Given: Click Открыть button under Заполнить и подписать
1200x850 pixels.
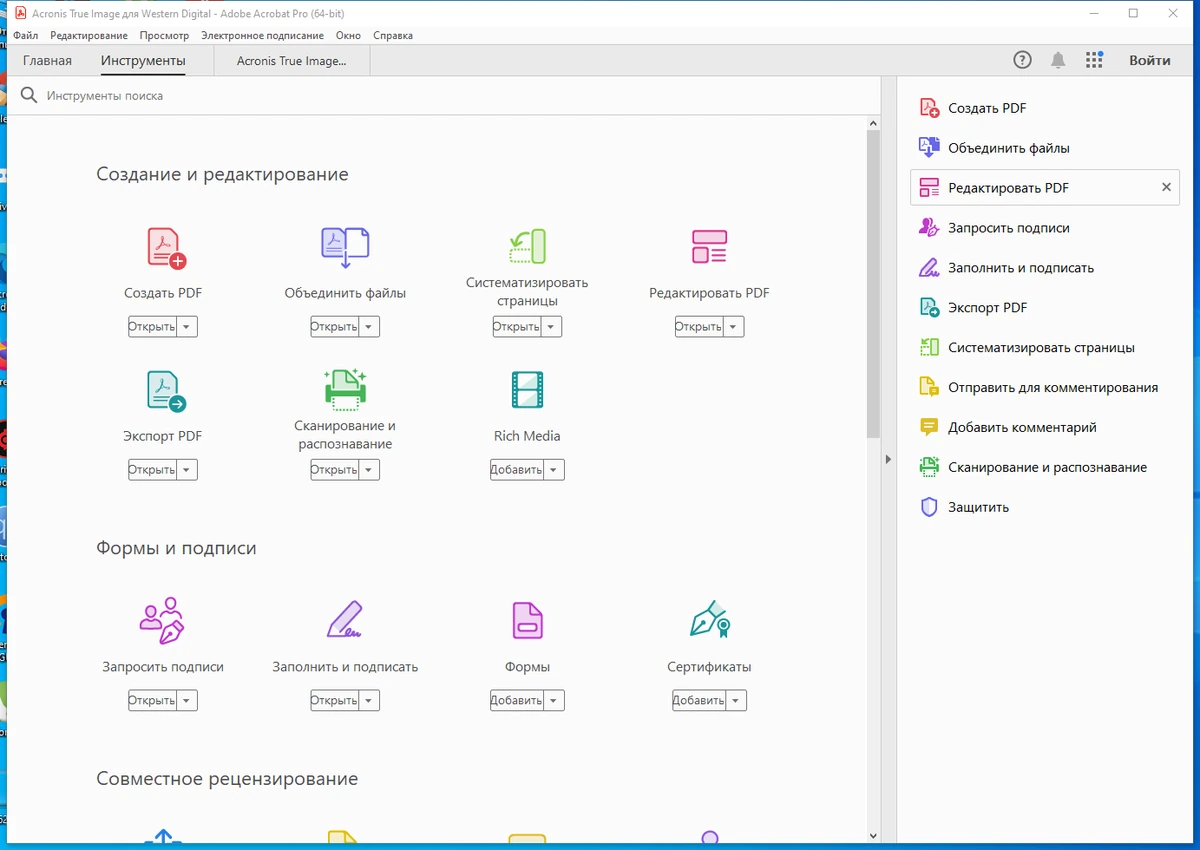Looking at the screenshot, I should (x=335, y=701).
